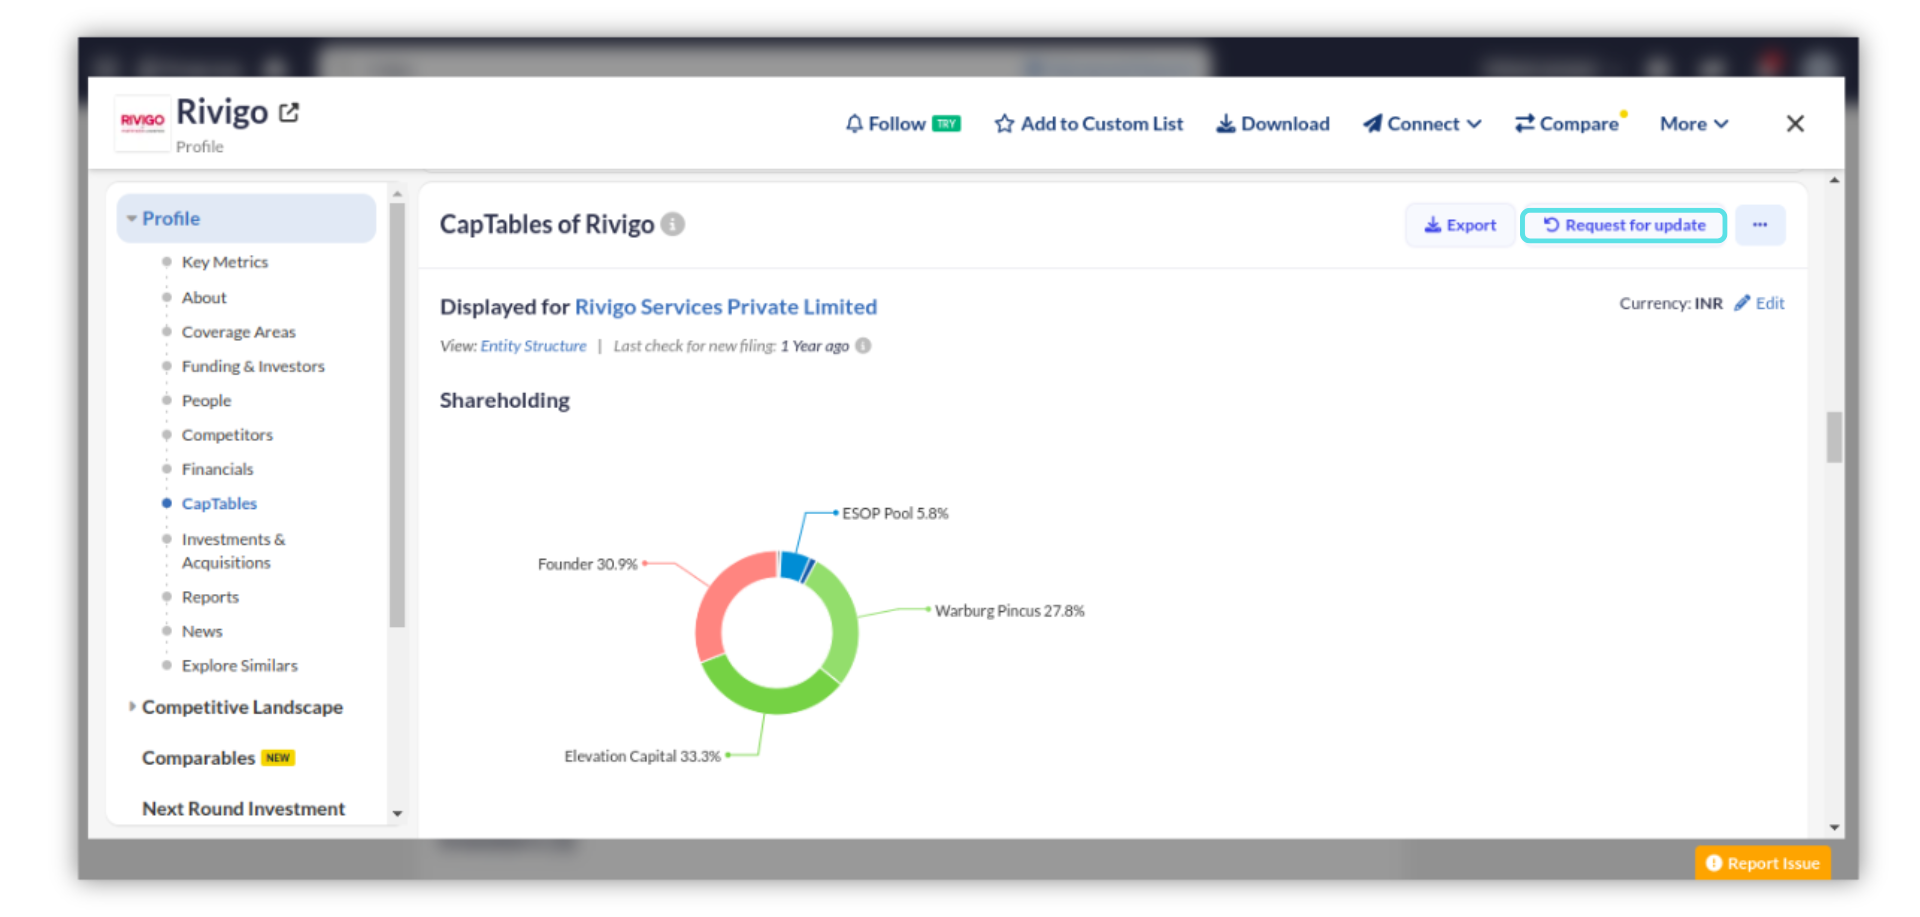Click the three-dots more options button
Image resolution: width=1920 pixels, height=917 pixels.
coord(1759,225)
